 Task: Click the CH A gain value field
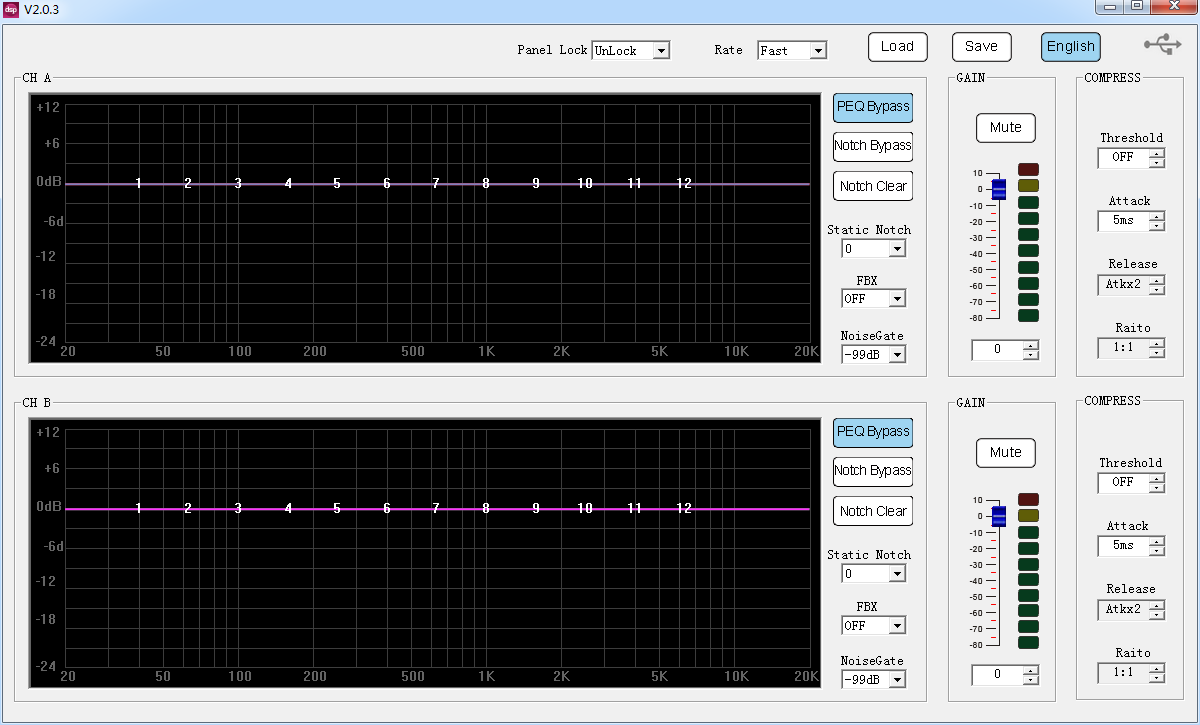(x=997, y=350)
